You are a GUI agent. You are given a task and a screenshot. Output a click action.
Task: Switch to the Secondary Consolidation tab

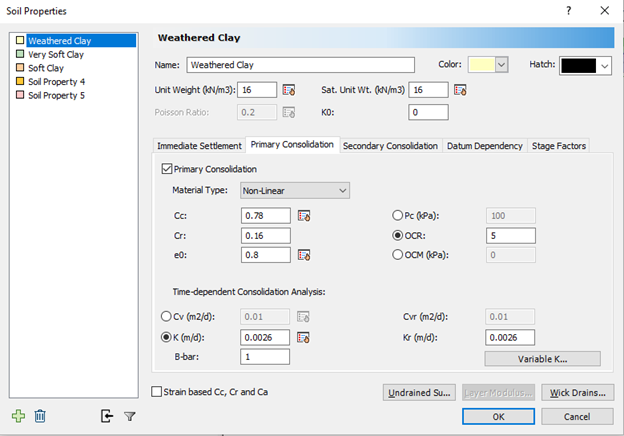coord(390,146)
